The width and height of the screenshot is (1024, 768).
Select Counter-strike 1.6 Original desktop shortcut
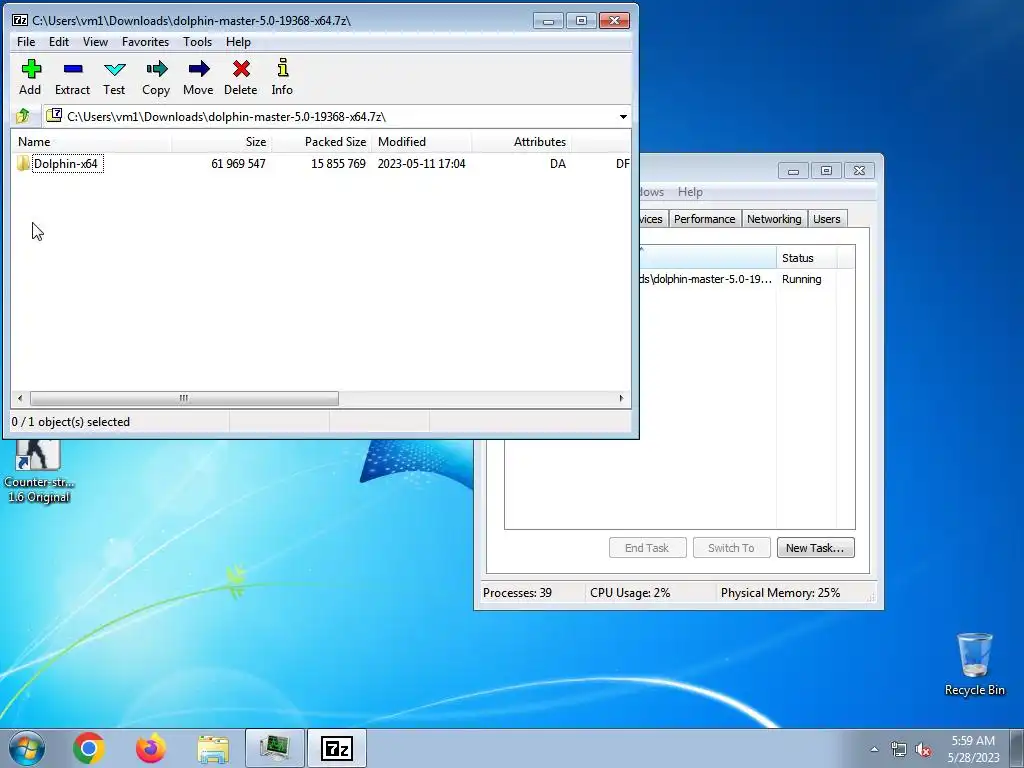39,472
